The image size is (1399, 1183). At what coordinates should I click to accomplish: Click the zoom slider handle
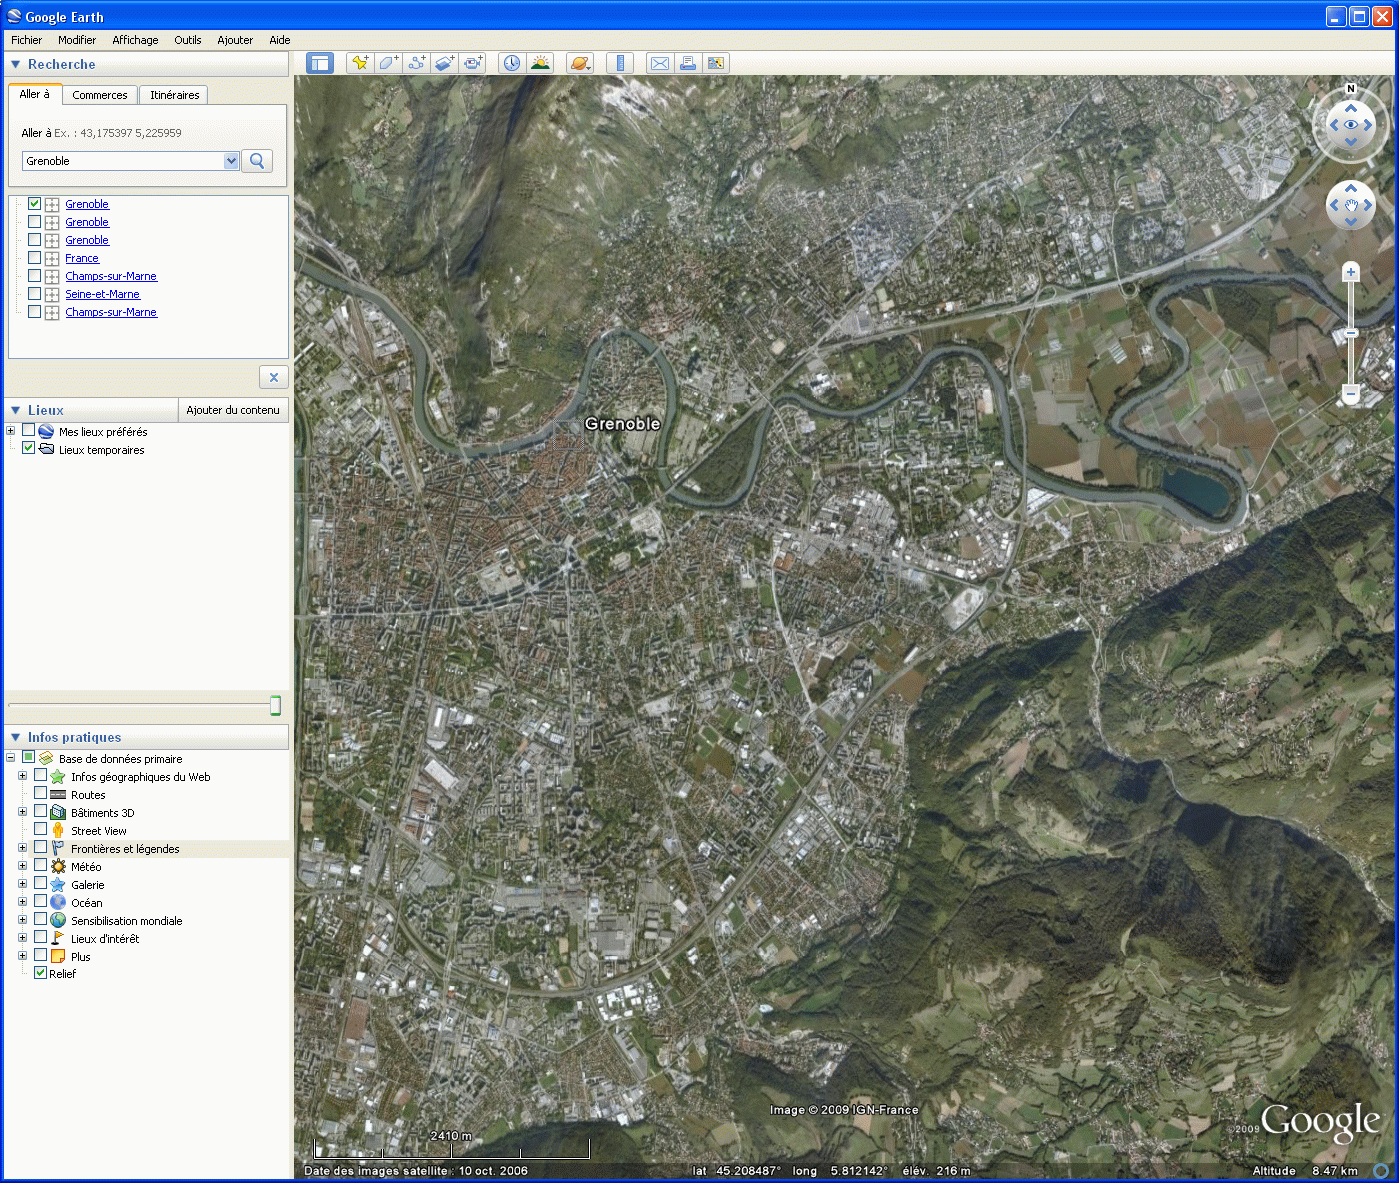click(1351, 333)
